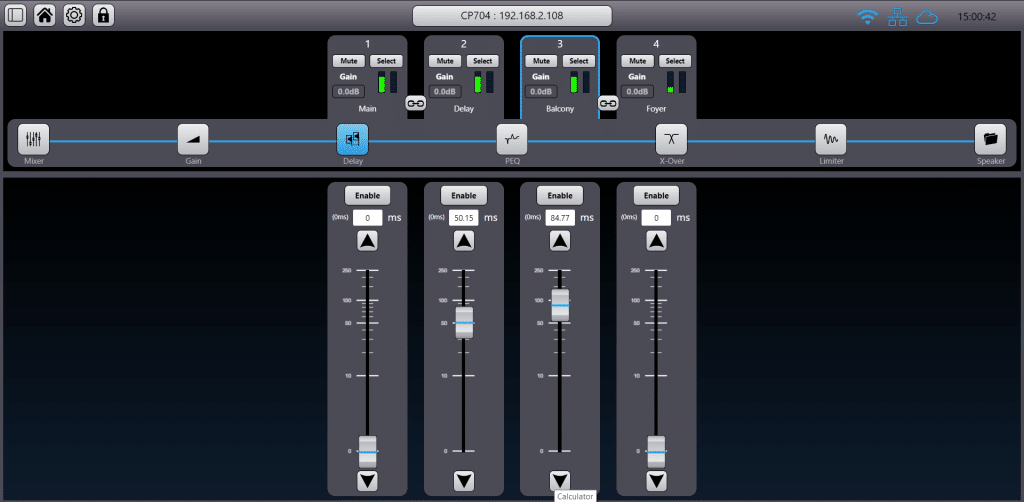Select channel 1 Main
Viewport: 1024px width, 502px height.
pos(386,61)
